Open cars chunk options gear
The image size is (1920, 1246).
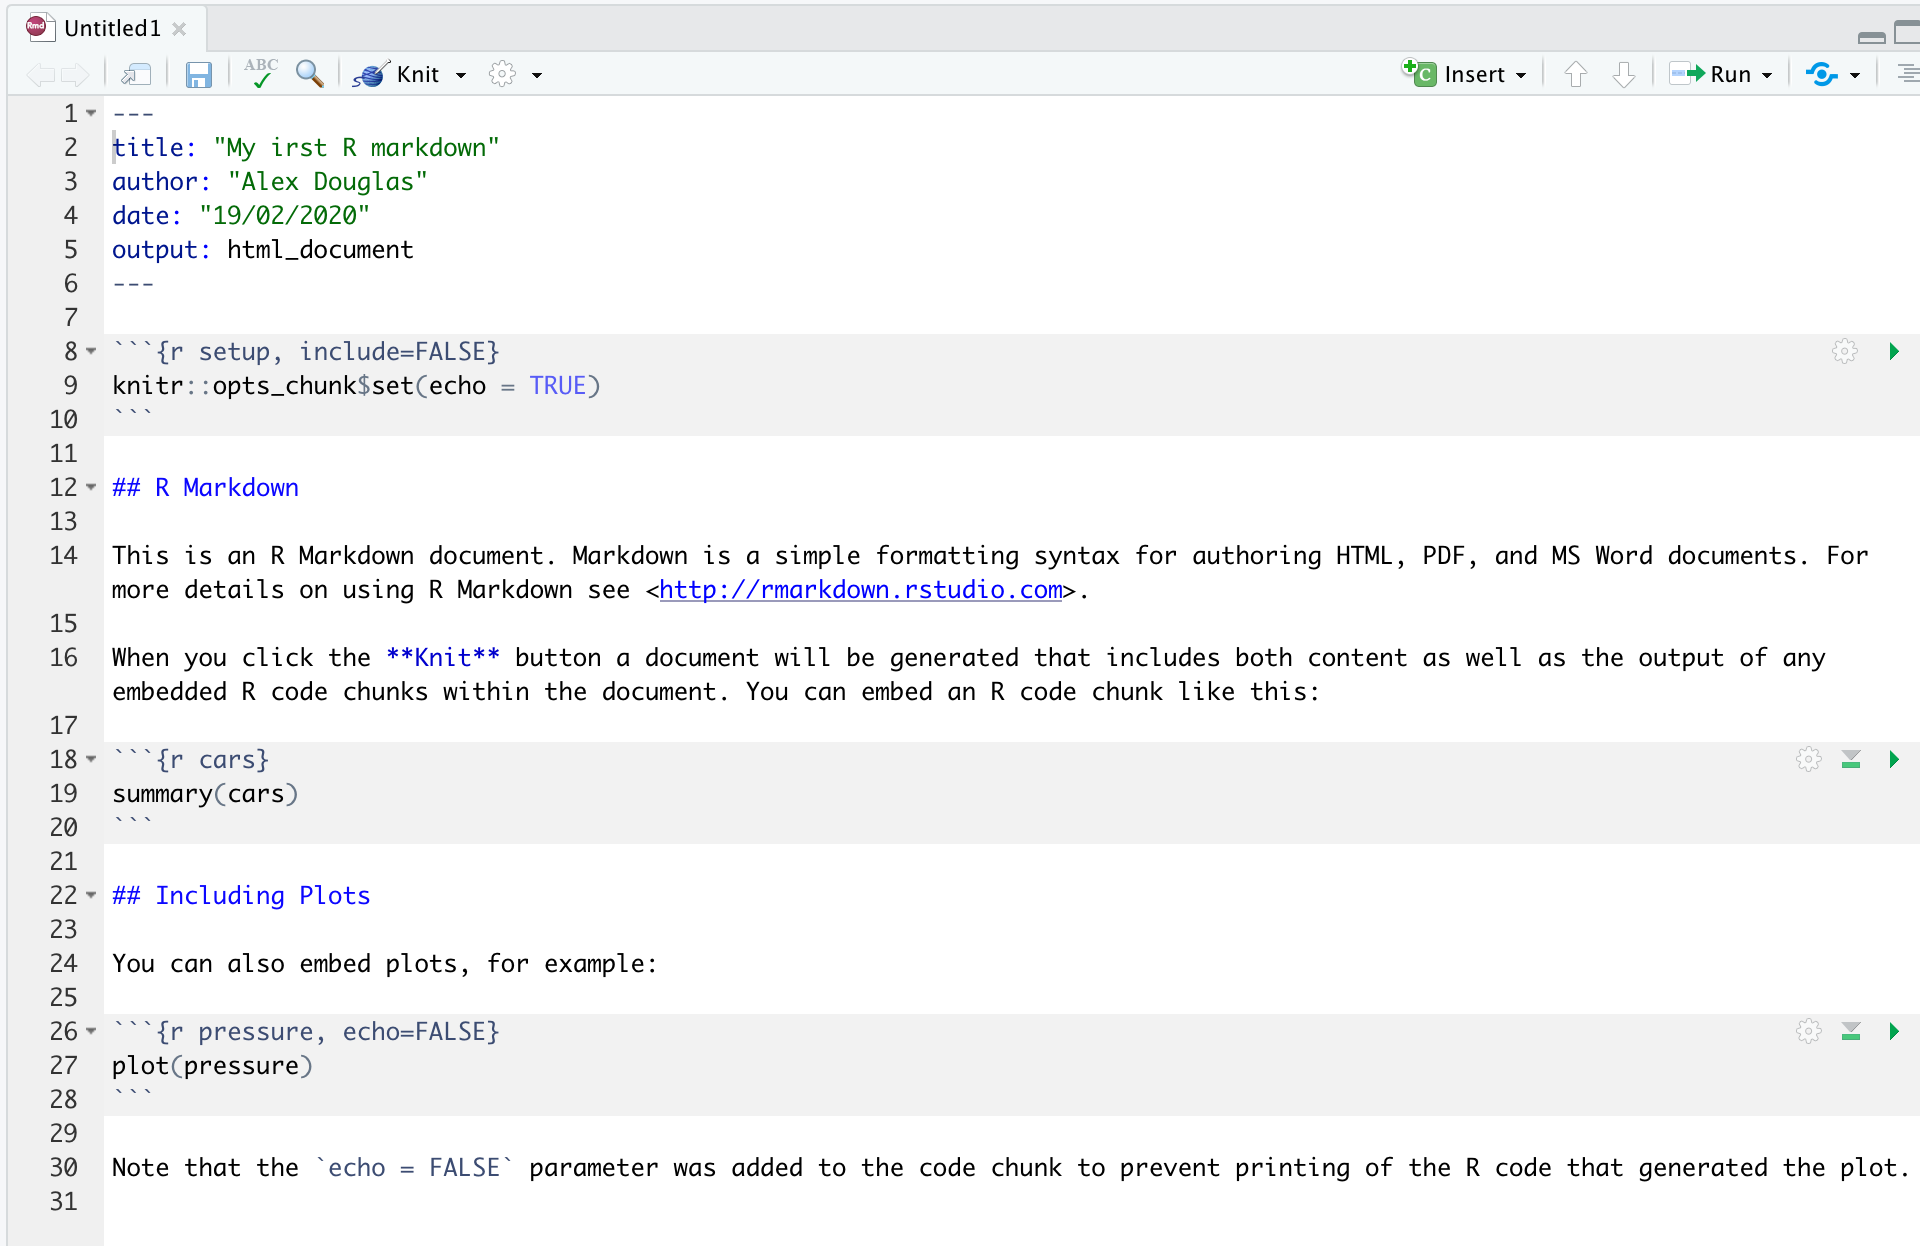tap(1809, 759)
